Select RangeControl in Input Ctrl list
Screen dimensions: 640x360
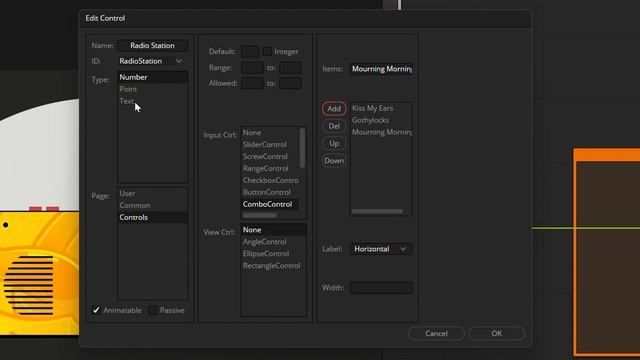click(x=270, y=168)
